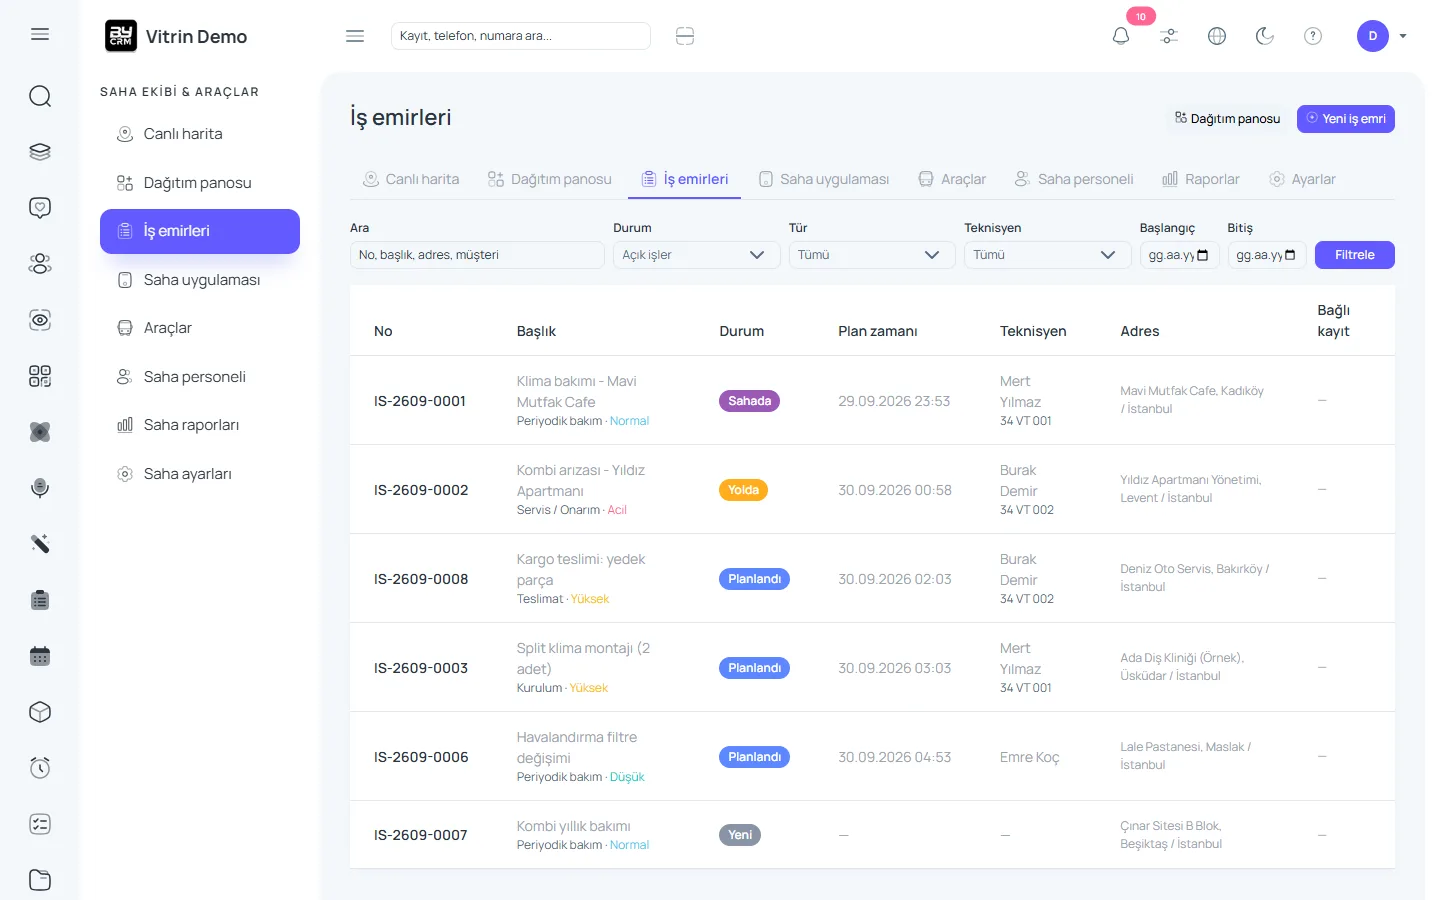Open Saha raporları in sidebar
This screenshot has height=900, width=1440.
click(200, 425)
